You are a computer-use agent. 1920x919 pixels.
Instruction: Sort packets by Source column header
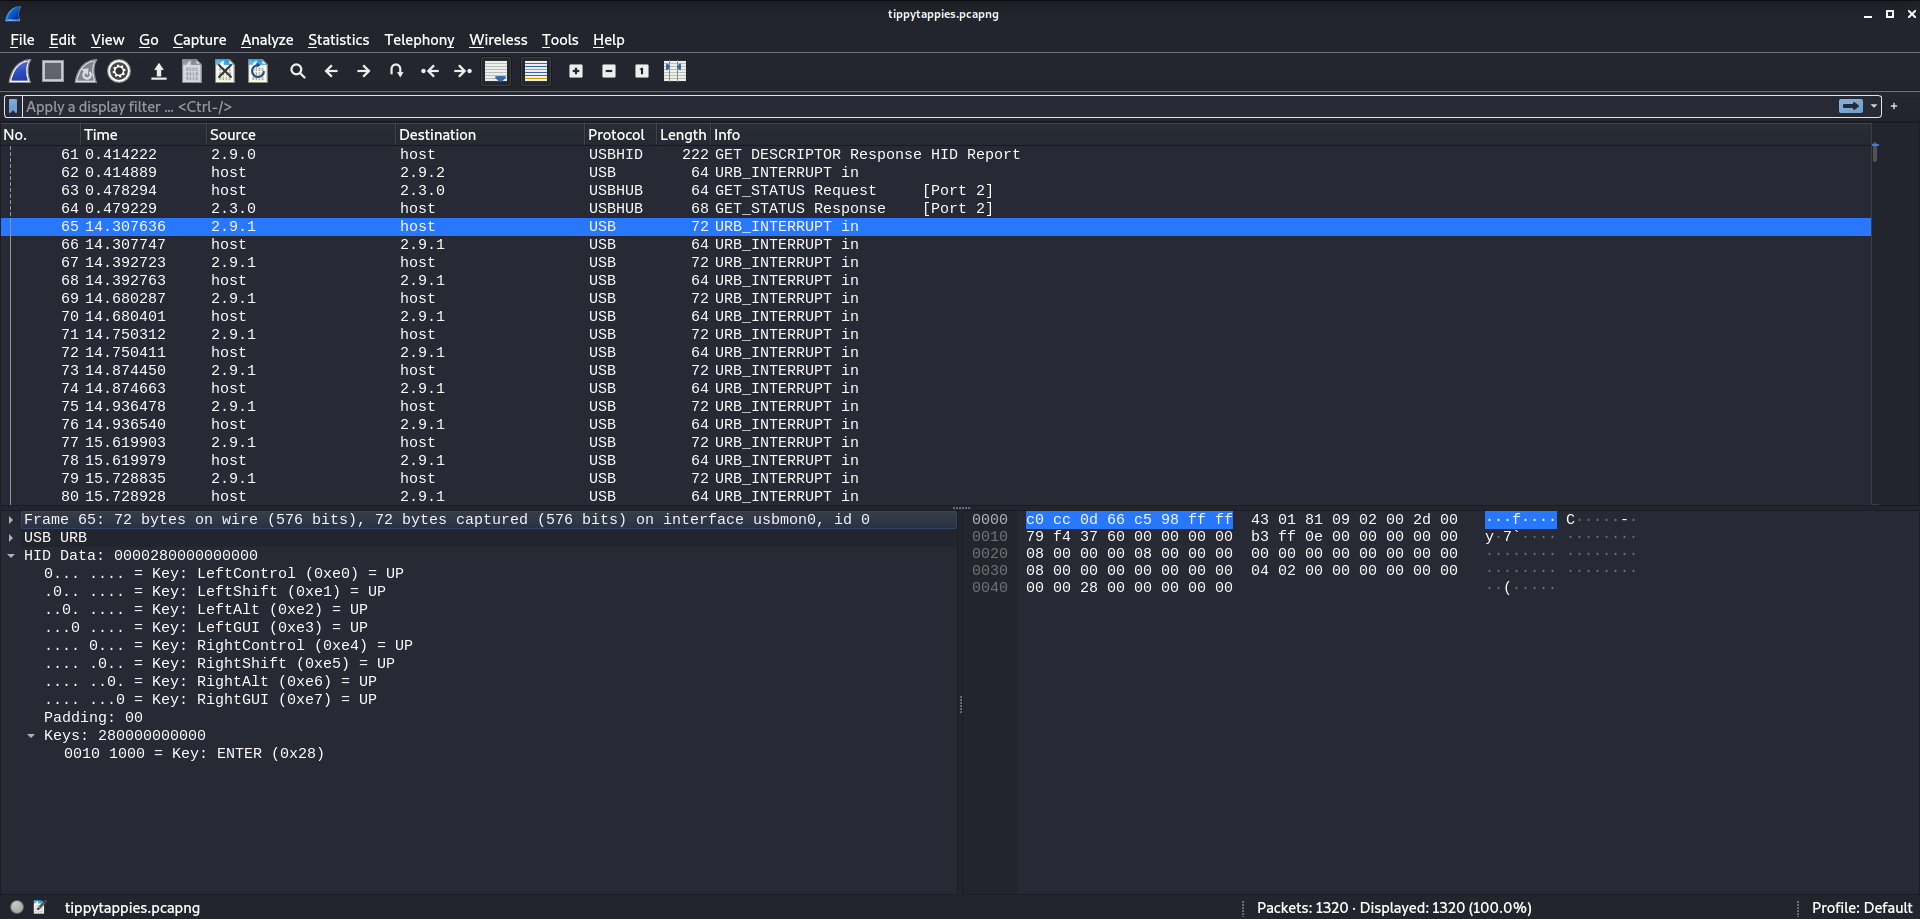click(x=301, y=135)
